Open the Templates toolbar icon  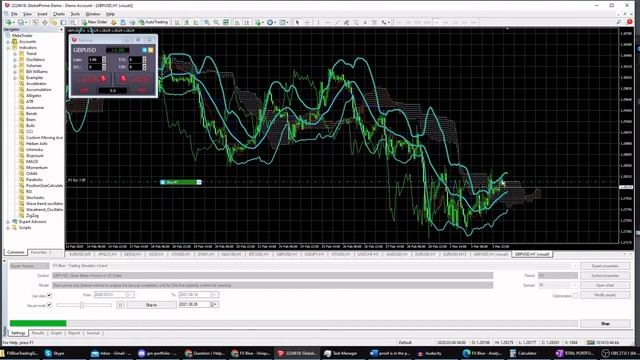coord(283,22)
